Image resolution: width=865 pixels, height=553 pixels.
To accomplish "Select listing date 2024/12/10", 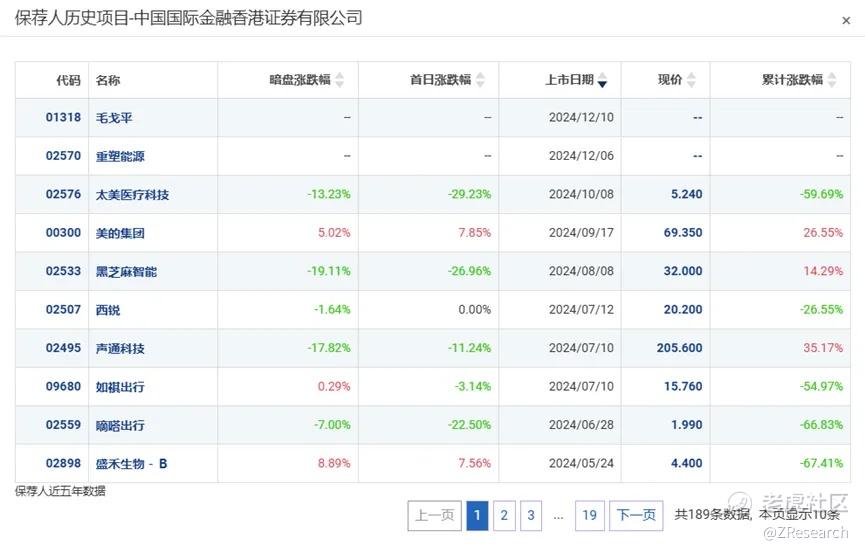I will 581,118.
